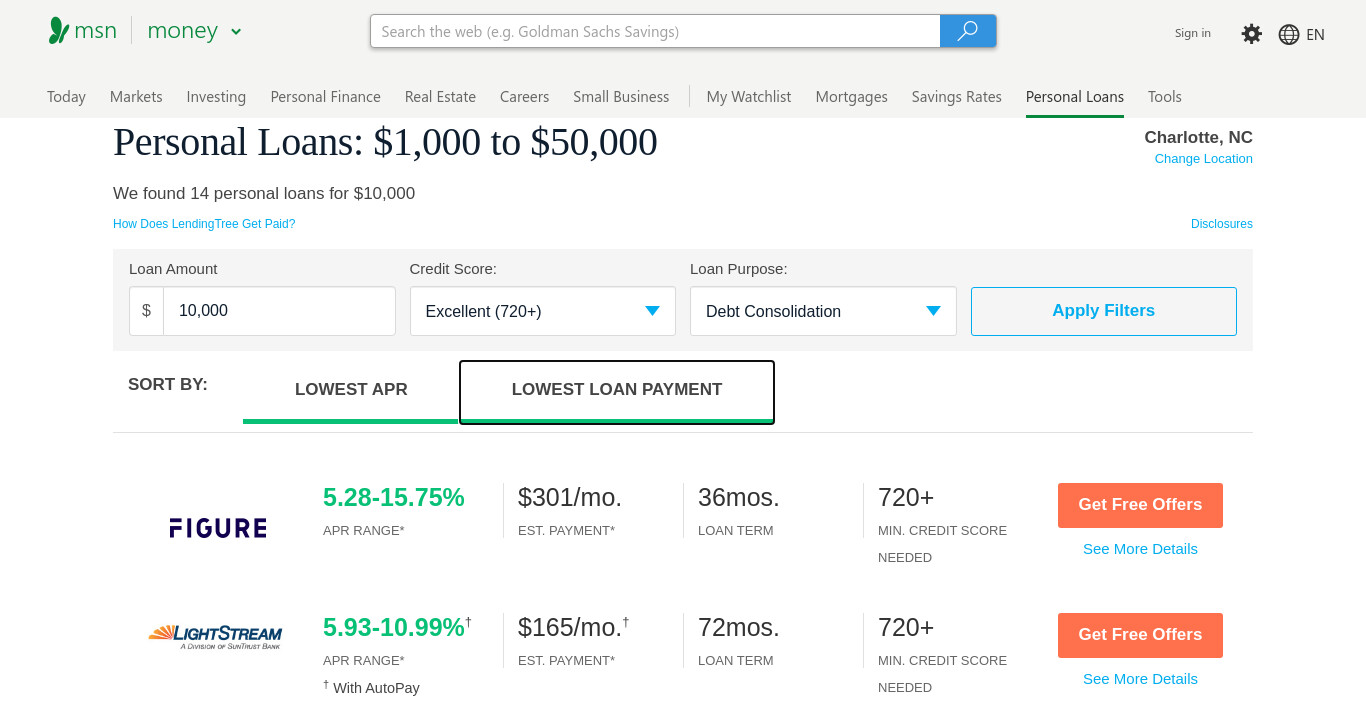Open the Real Estate section
This screenshot has height=728, width=1366.
(440, 97)
